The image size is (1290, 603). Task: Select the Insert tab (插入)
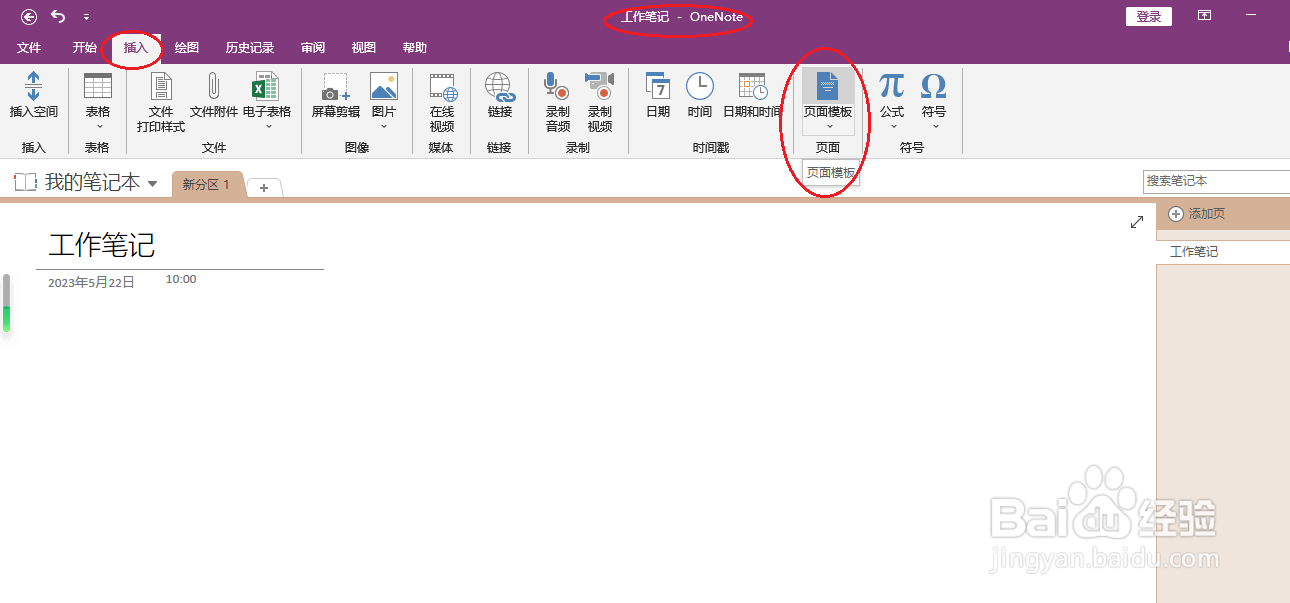tap(136, 48)
